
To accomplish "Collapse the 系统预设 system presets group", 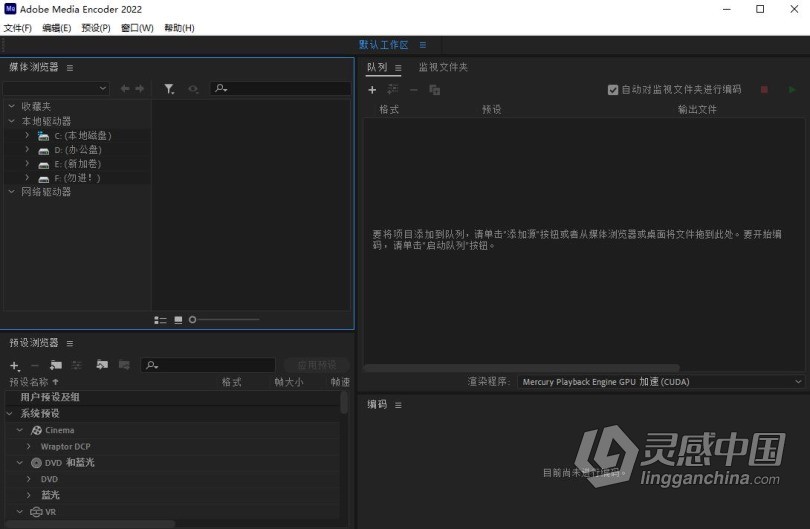I will [x=9, y=414].
